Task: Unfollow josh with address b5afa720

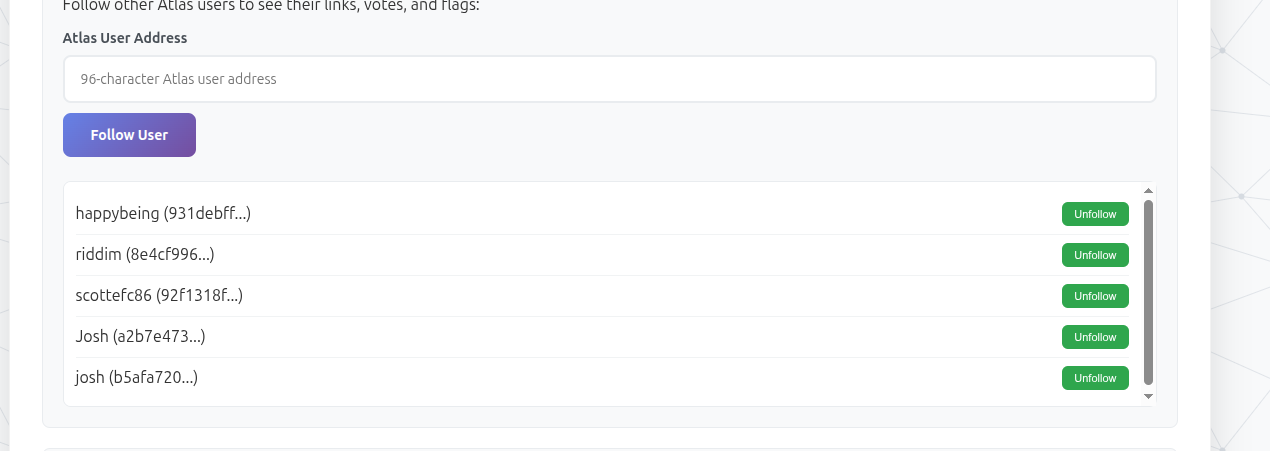Action: 1095,378
